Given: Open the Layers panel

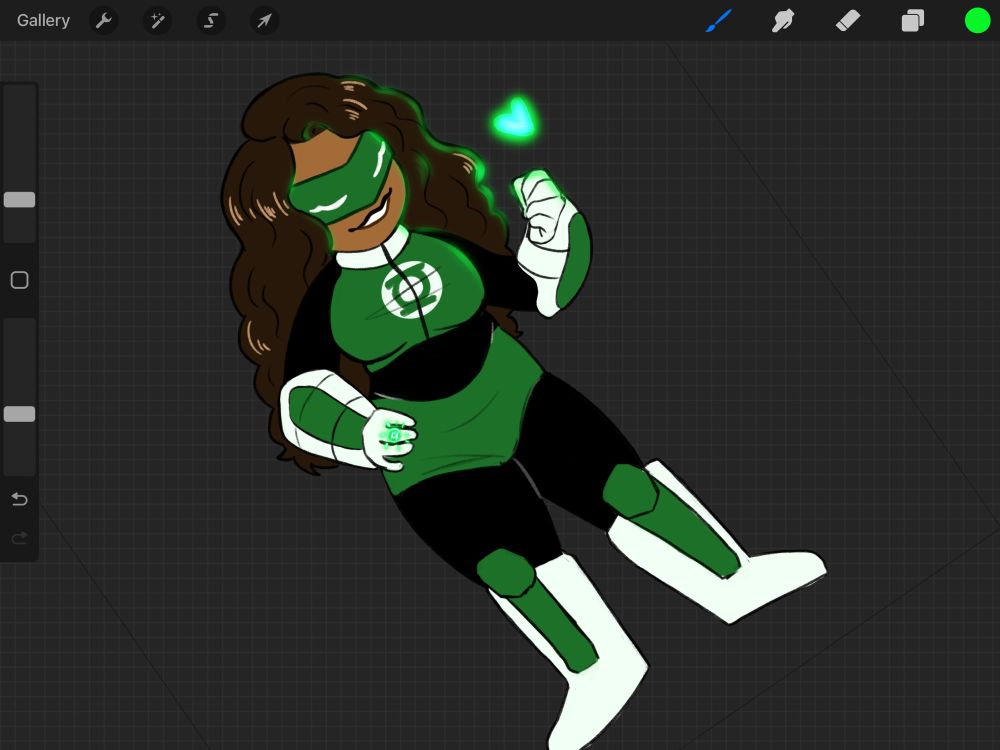Looking at the screenshot, I should tap(913, 20).
